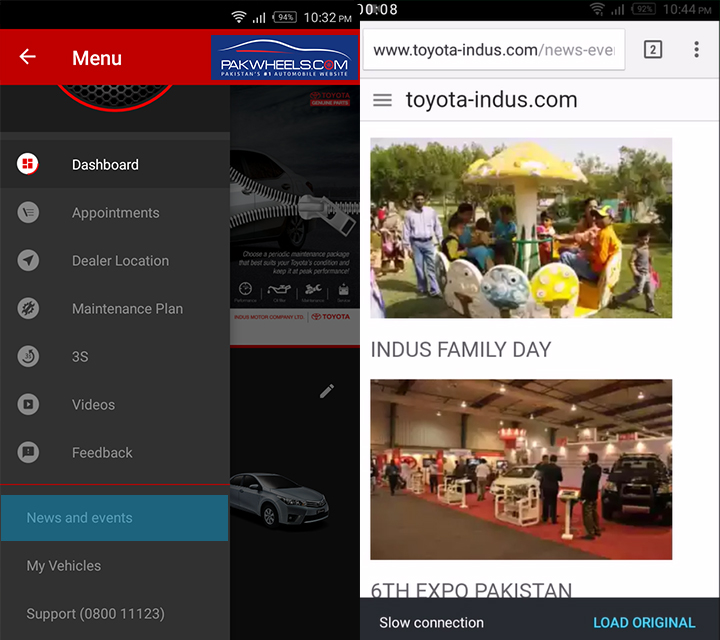Click the browser URL address bar
The image size is (720, 640).
494,50
